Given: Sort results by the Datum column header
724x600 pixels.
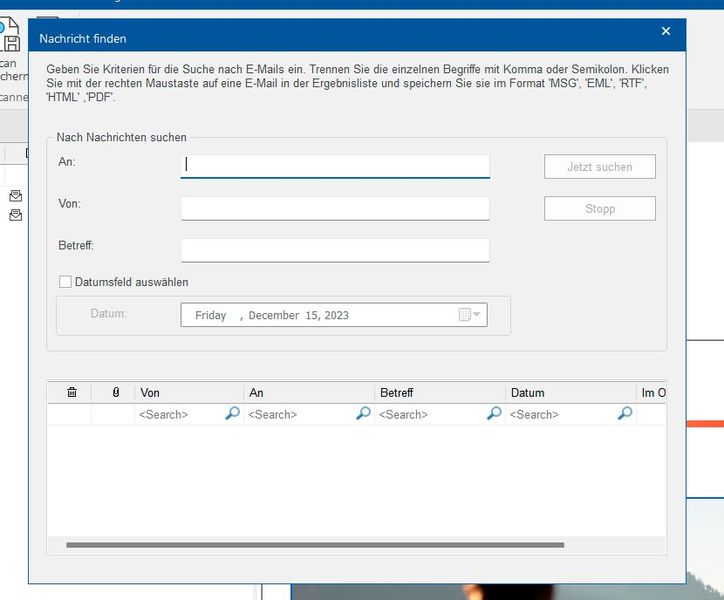Looking at the screenshot, I should pyautogui.click(x=570, y=393).
